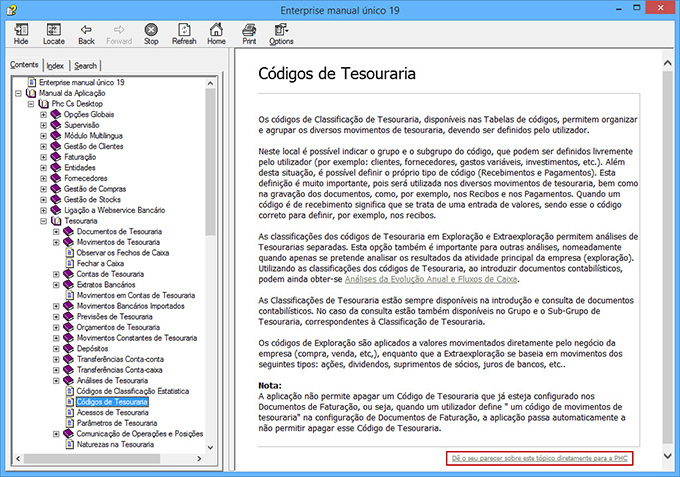The width and height of the screenshot is (680, 477).
Task: Select the Códigos de Tesouraria topic
Action: pyautogui.click(x=112, y=402)
